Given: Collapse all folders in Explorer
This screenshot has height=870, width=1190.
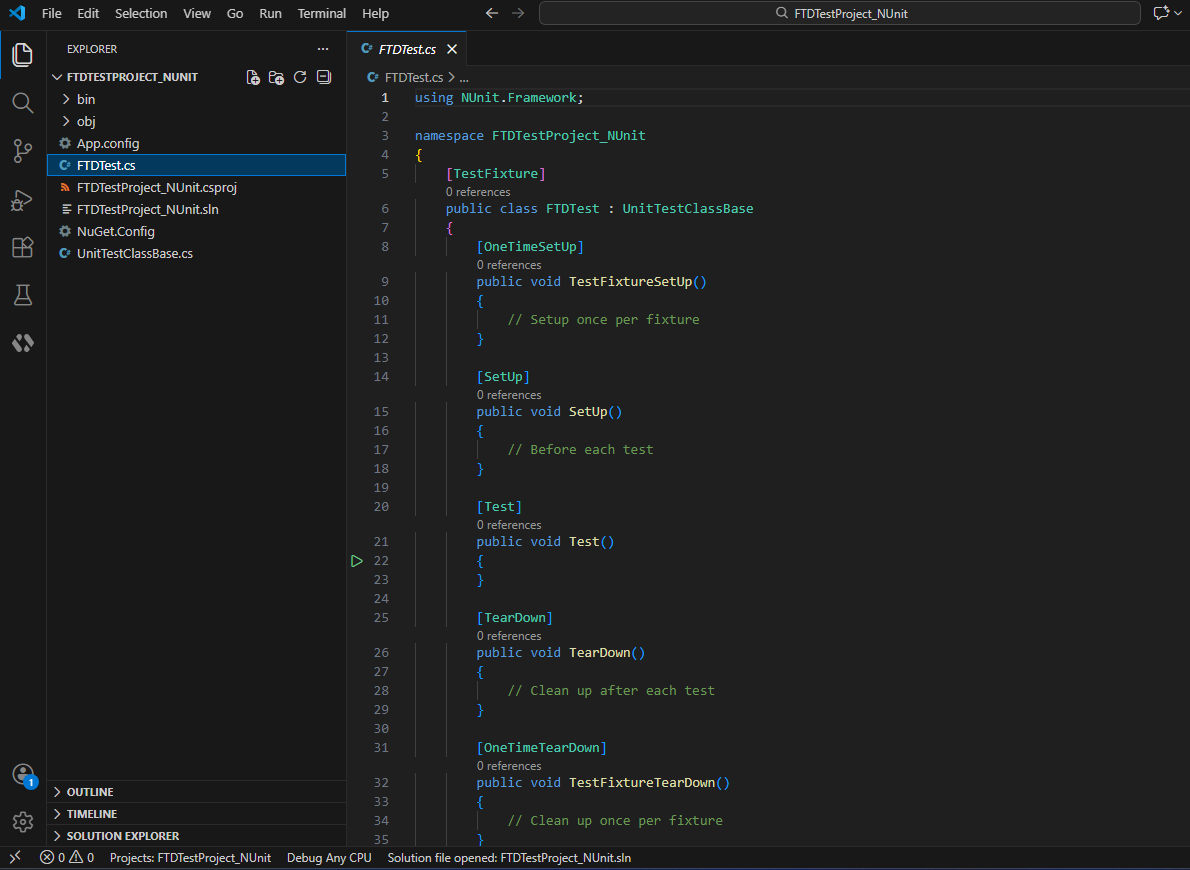Looking at the screenshot, I should coord(323,77).
